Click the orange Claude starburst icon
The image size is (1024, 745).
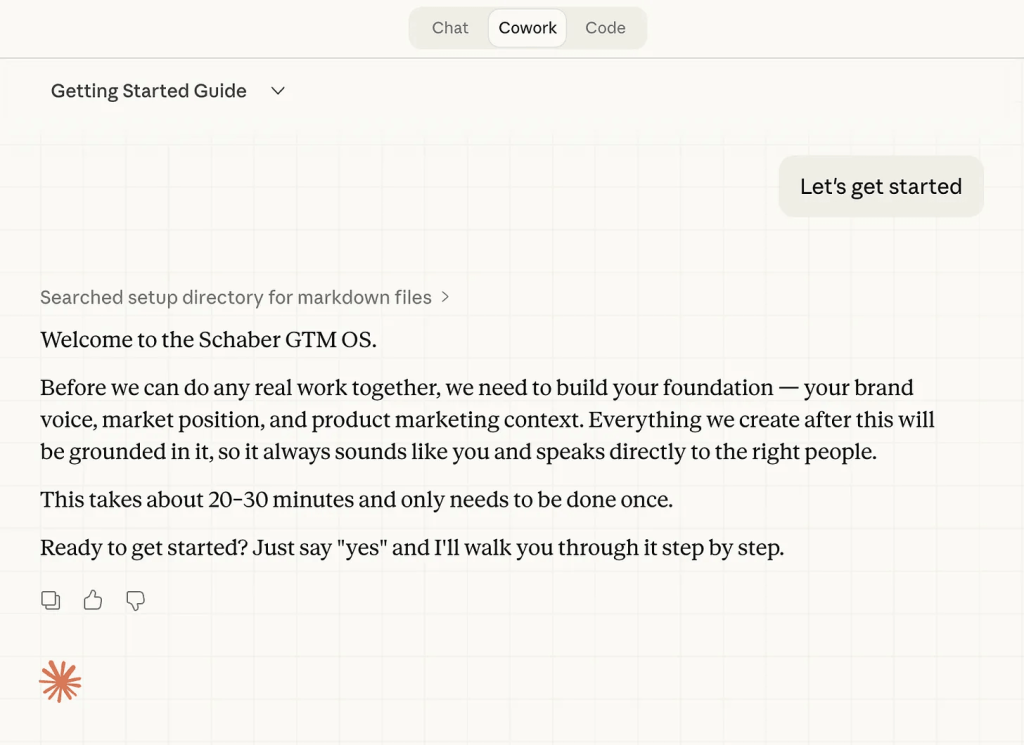(x=60, y=682)
